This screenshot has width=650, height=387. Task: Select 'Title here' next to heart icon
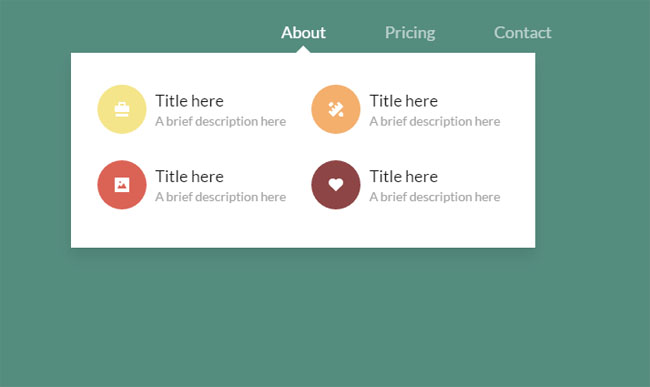tap(404, 177)
